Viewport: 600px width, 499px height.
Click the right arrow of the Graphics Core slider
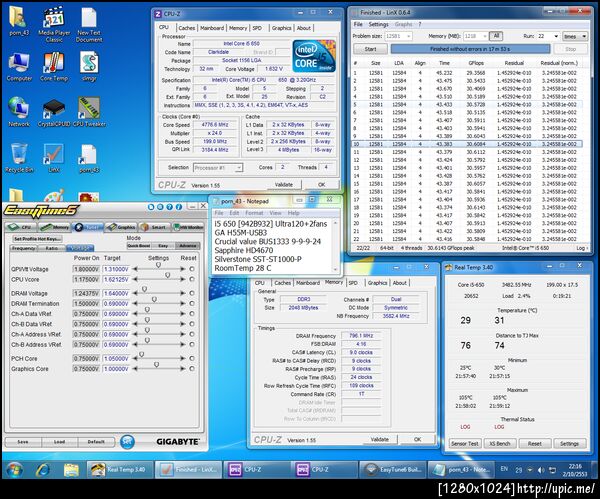click(183, 369)
